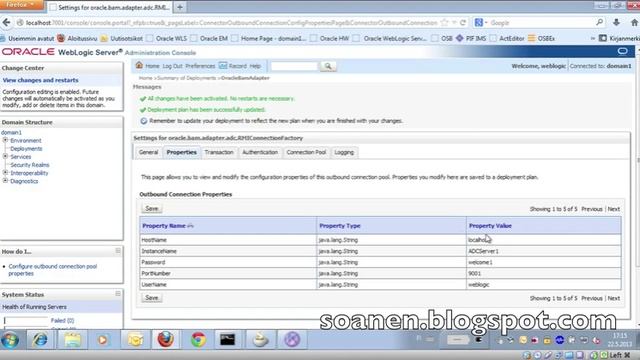The height and width of the screenshot is (360, 640).
Task: Click Summary of Deployments breadcrumb
Action: [x=187, y=78]
